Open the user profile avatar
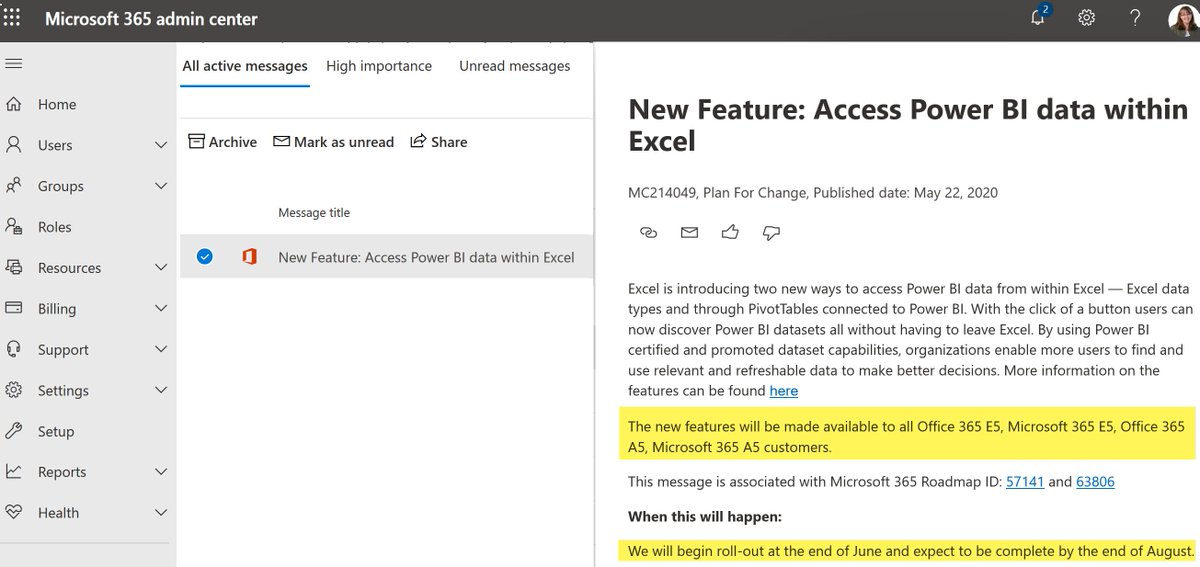Screen dimensions: 1200x567 point(1182,19)
